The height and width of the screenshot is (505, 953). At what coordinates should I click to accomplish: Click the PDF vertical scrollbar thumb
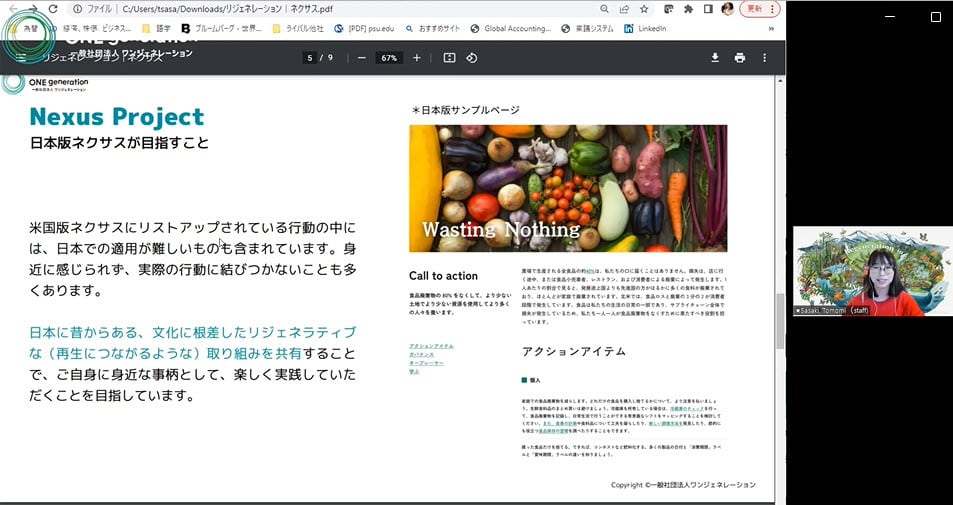(x=780, y=320)
